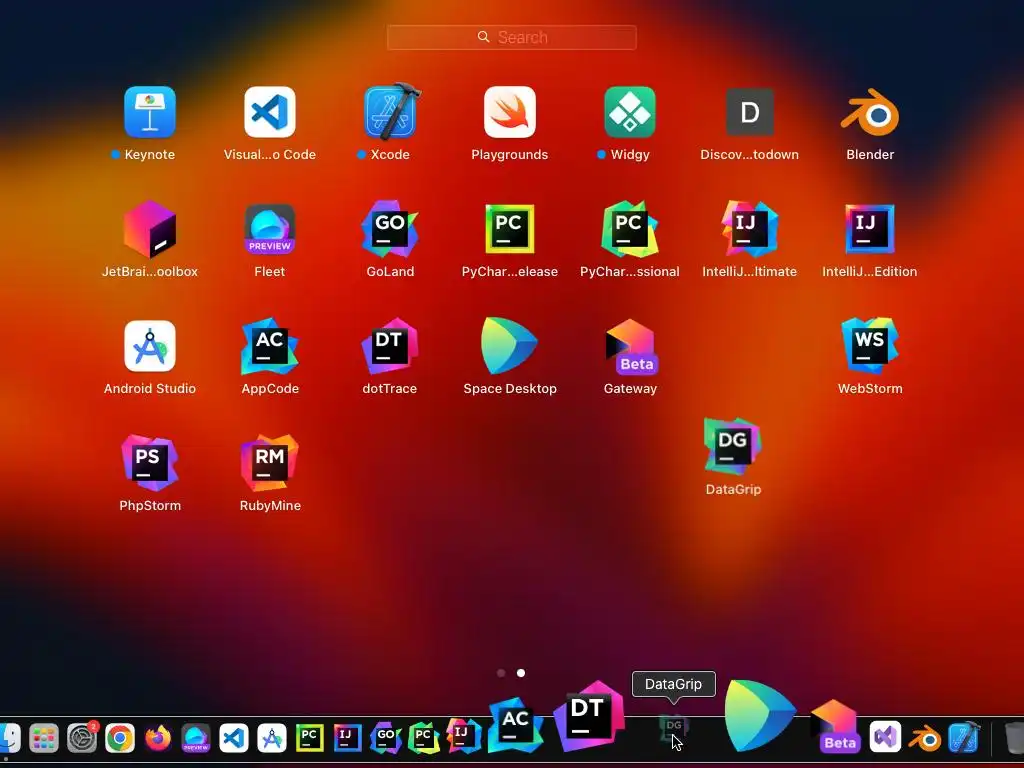Viewport: 1024px width, 768px height.
Task: Switch to first Launchpad page dot
Action: click(x=501, y=673)
